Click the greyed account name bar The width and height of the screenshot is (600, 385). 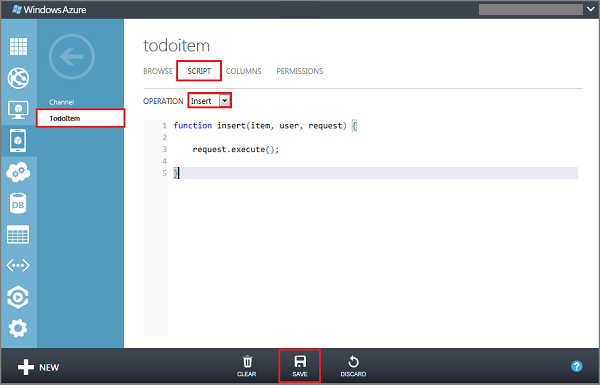point(531,9)
